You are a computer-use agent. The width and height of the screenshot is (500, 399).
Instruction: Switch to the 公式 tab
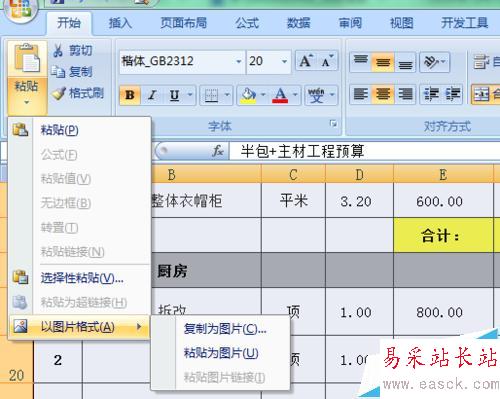[247, 23]
